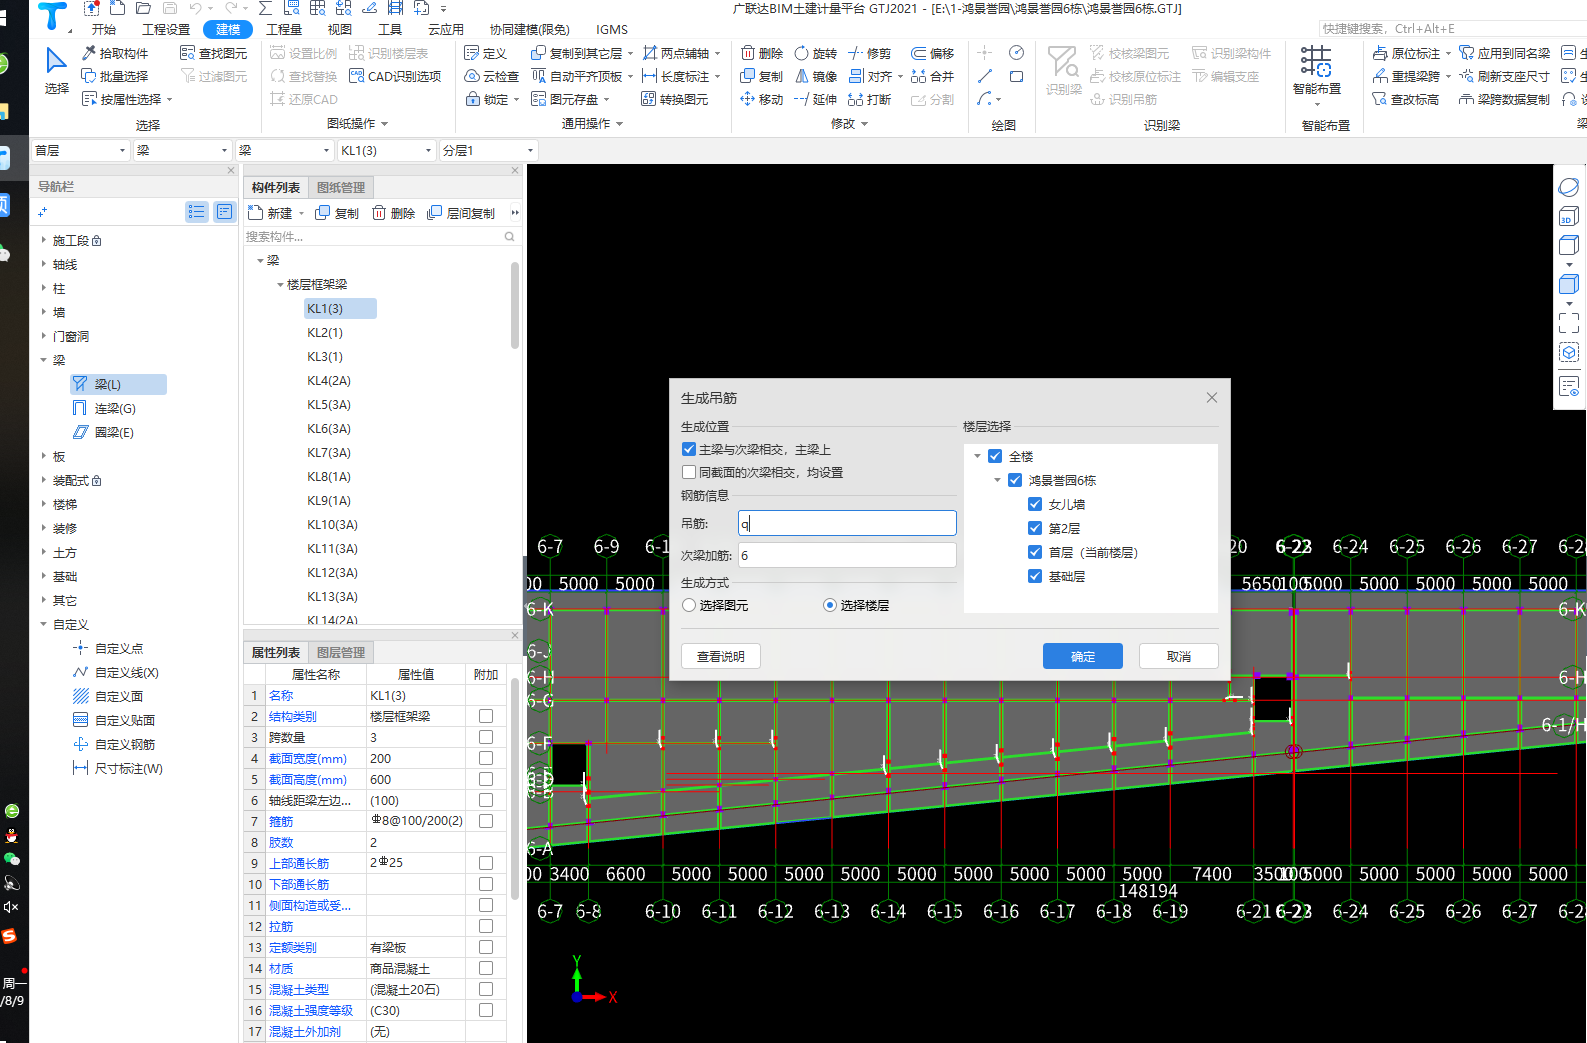Click the component list vertical scrollbar
This screenshot has width=1587, height=1043.
[515, 306]
